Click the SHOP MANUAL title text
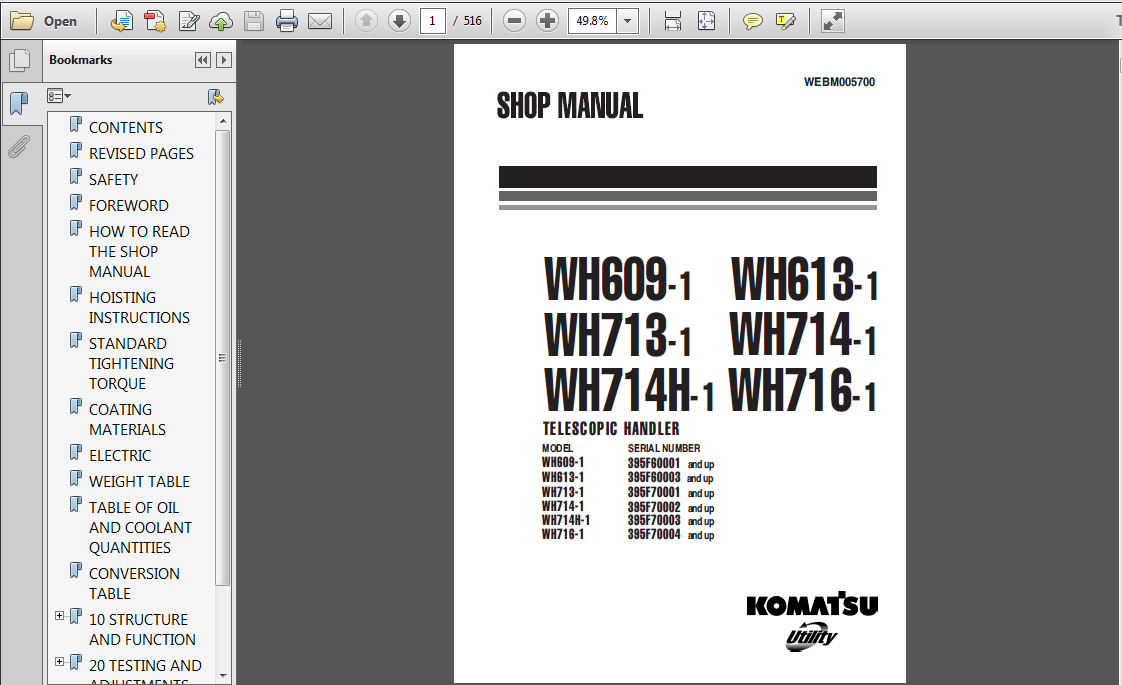This screenshot has width=1122, height=685. (x=570, y=106)
